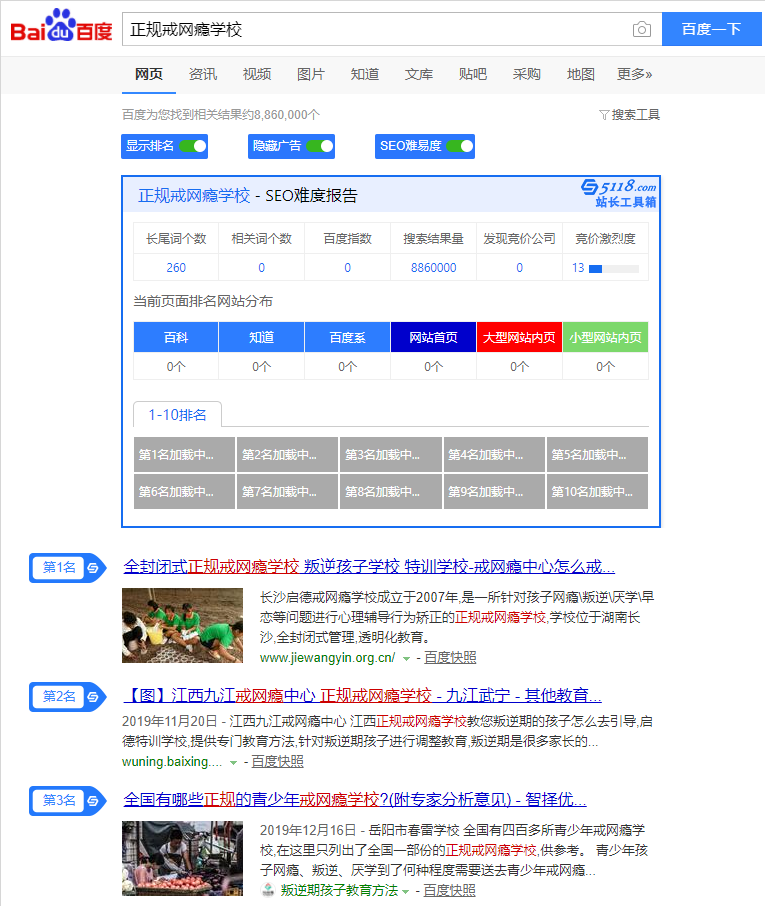Image resolution: width=765 pixels, height=906 pixels.
Task: Expand dropdown arrow after wuning.baixing
Action: [233, 763]
